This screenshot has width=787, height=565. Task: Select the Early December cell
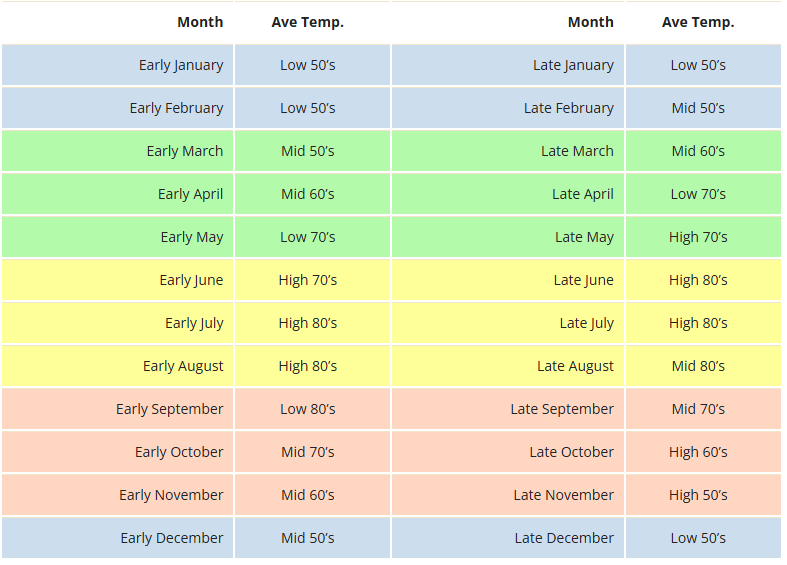(117, 538)
